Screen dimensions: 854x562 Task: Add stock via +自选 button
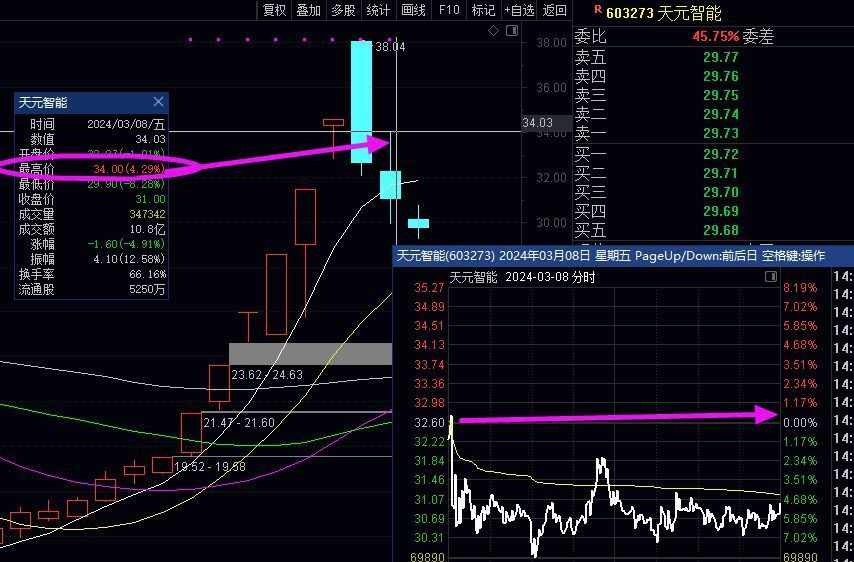coord(518,10)
